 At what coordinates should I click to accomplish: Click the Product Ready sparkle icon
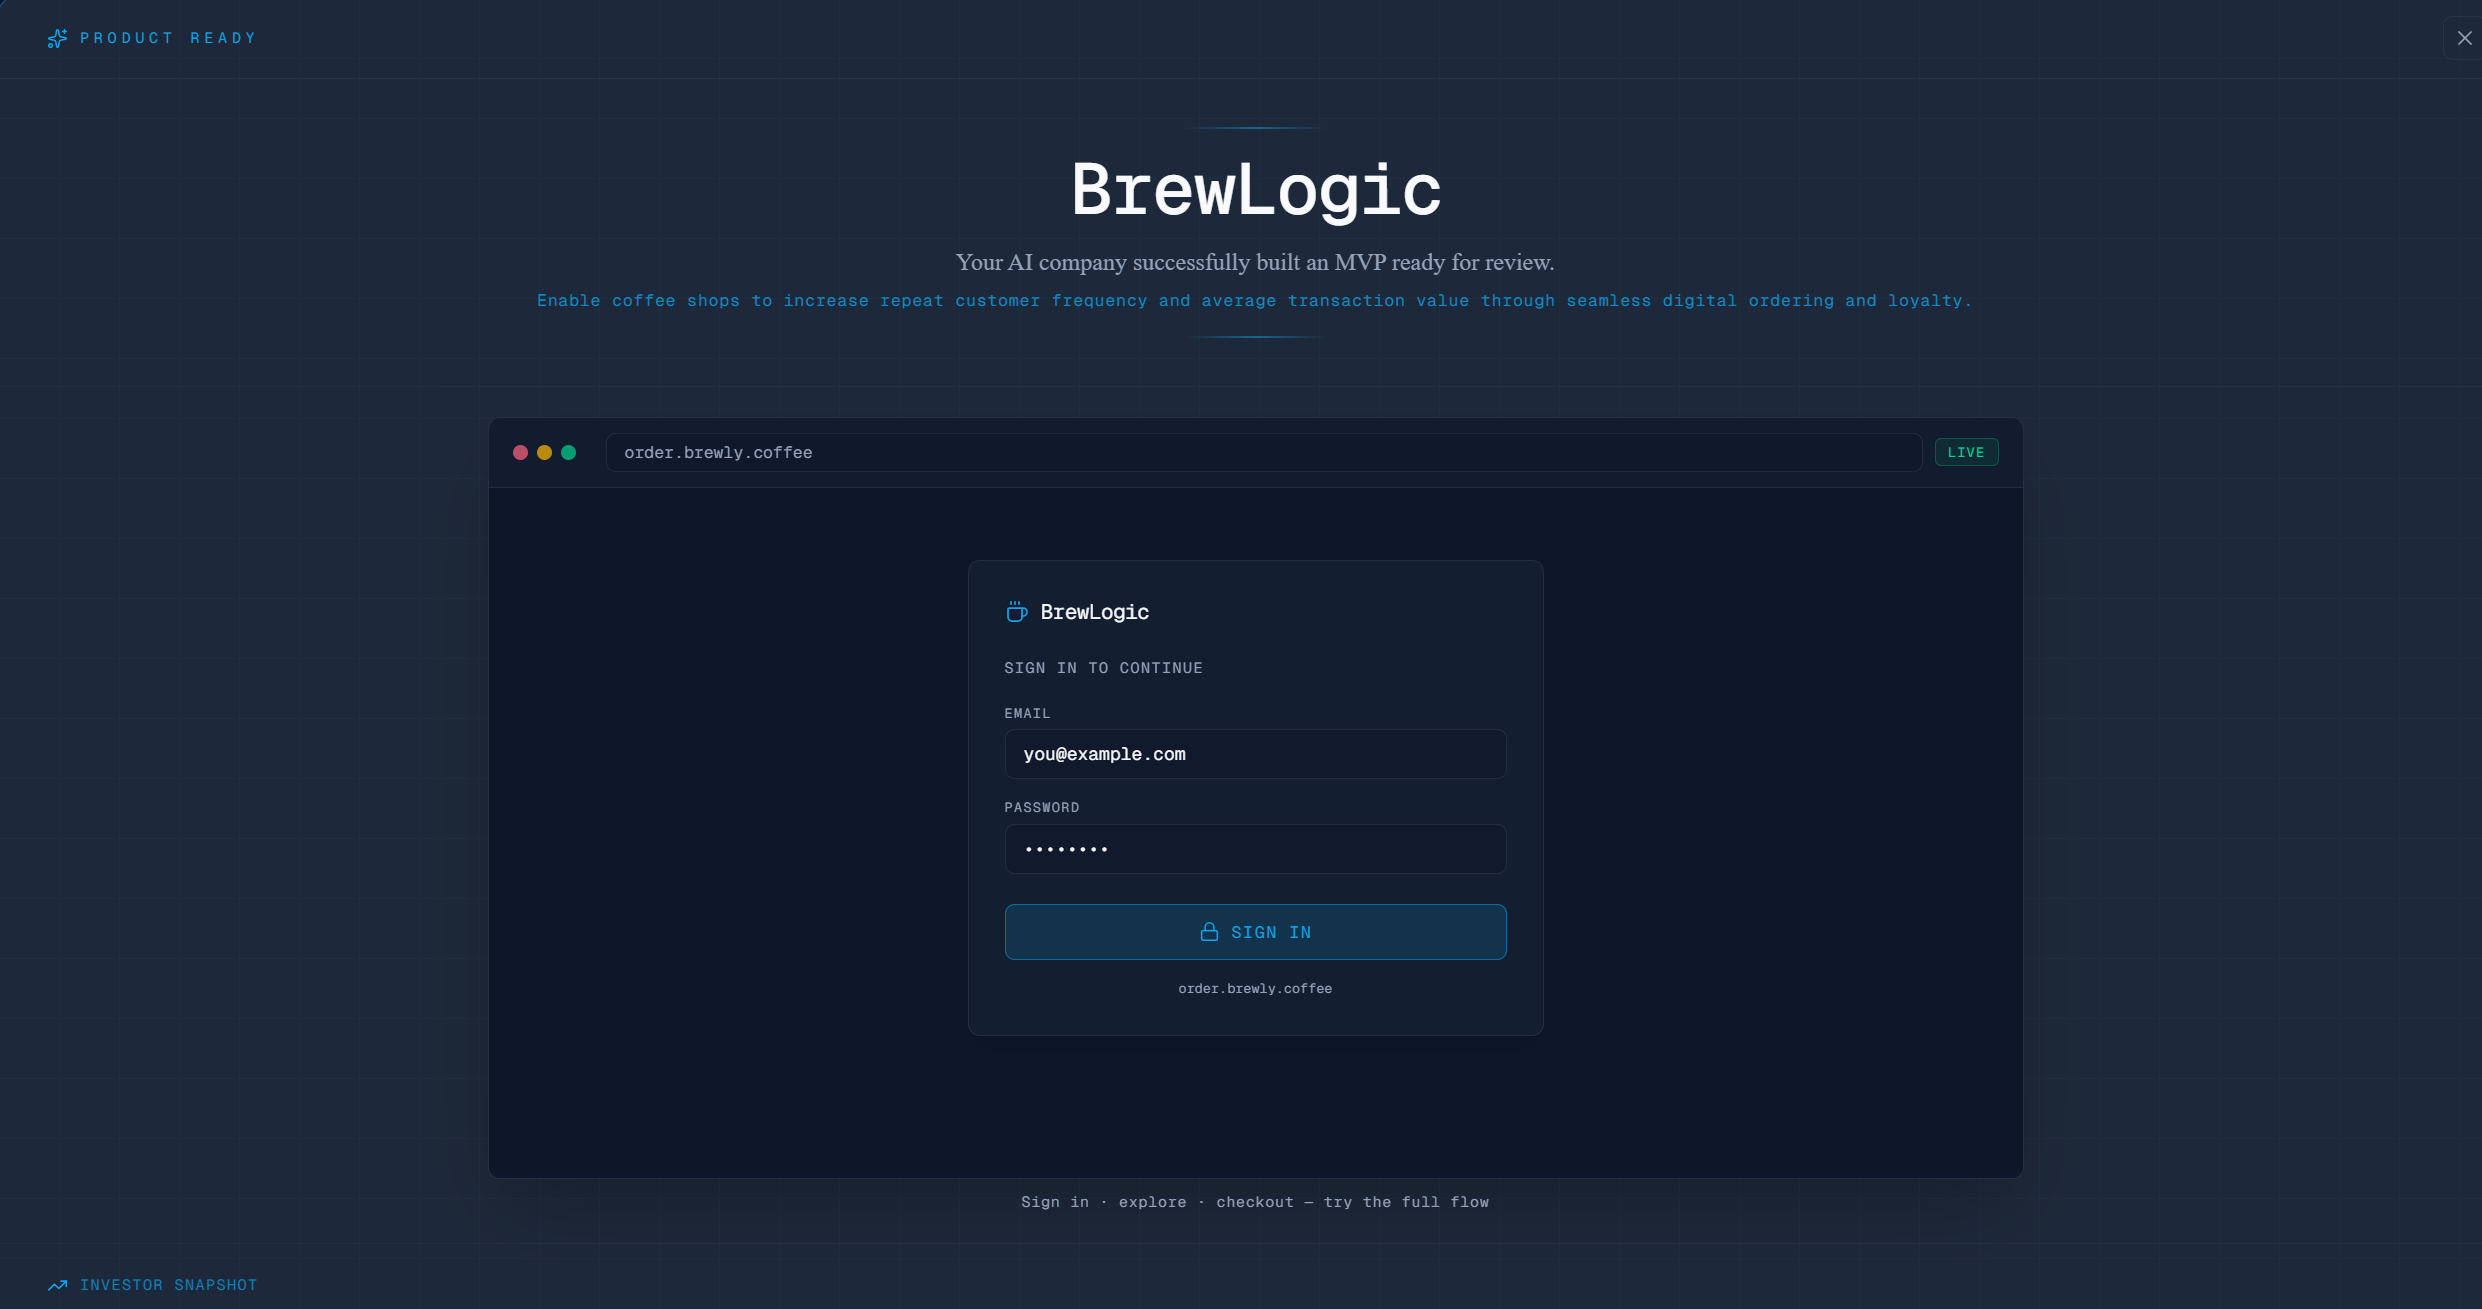coord(57,38)
